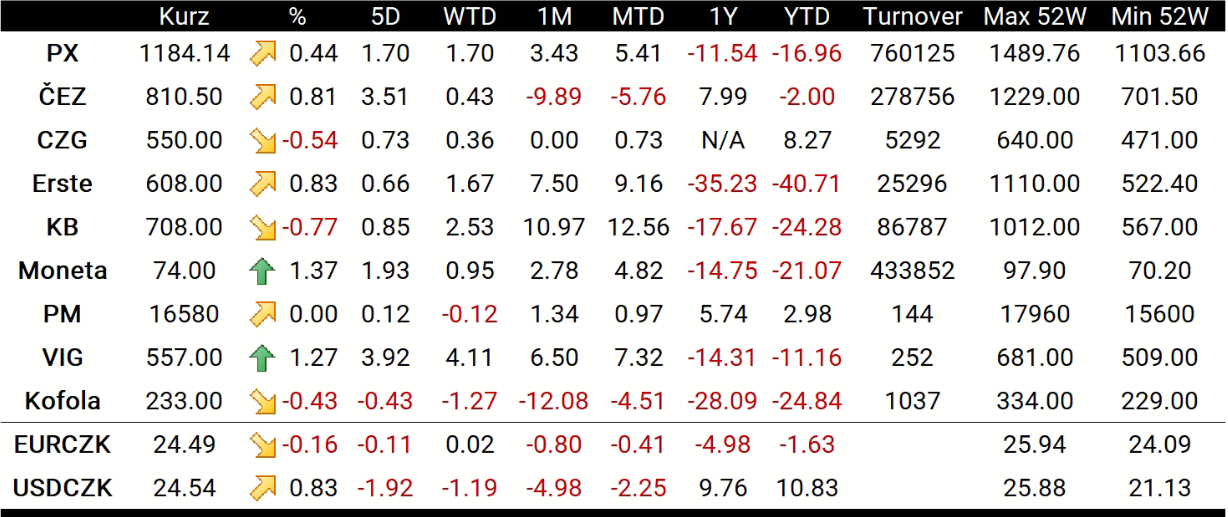Screen dimensions: 1228x517
Task: Select the Kurz column header
Action: (183, 16)
